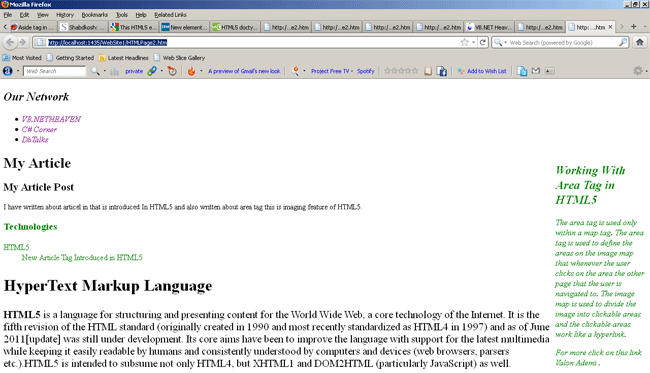Click the page icon in the address bar
Viewport: 650px width, 373px height.
click(x=40, y=42)
